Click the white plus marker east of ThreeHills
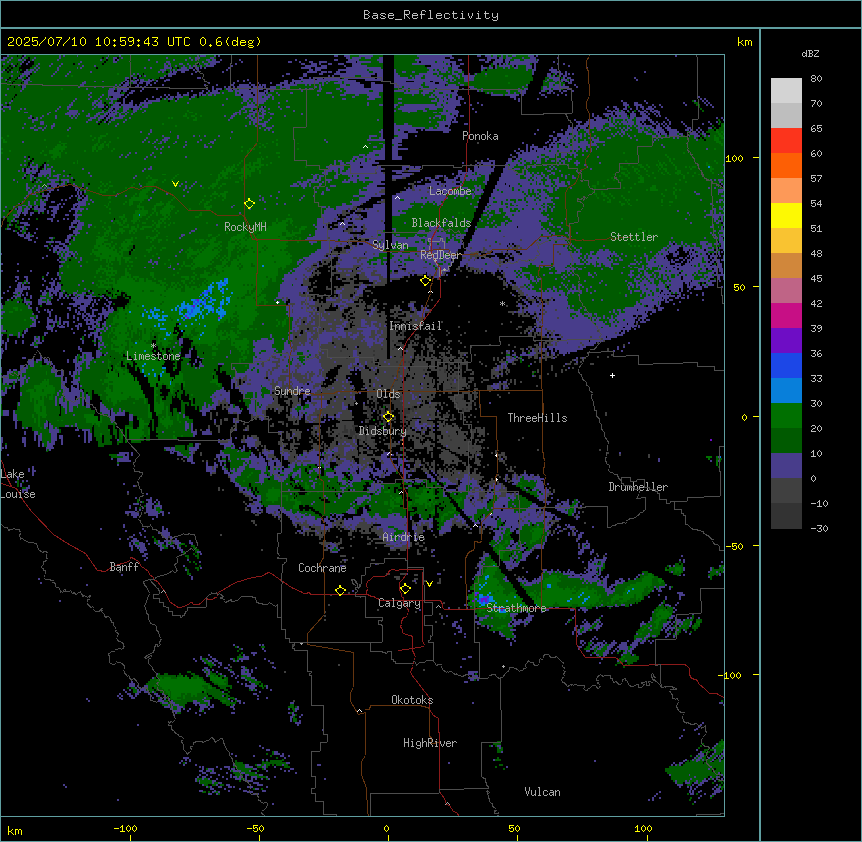Screen dimensions: 862x842 [612, 375]
